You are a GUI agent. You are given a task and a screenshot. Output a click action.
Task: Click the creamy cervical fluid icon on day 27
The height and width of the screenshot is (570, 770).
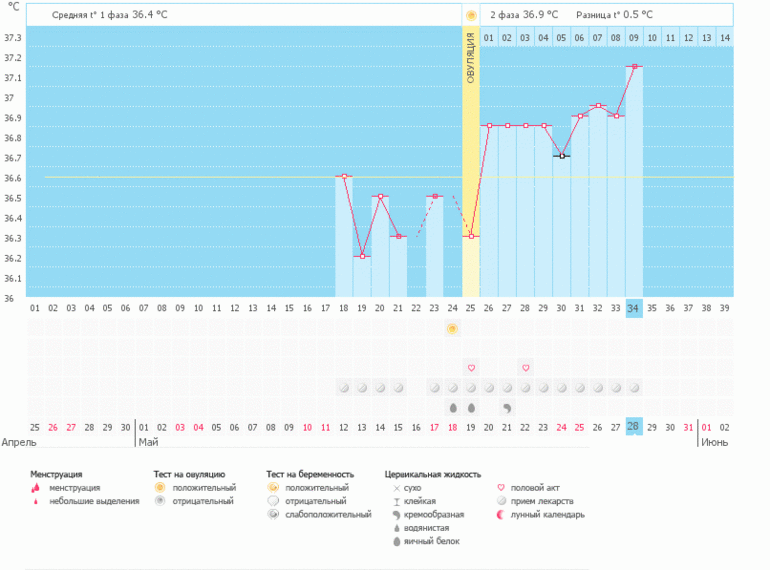click(507, 408)
